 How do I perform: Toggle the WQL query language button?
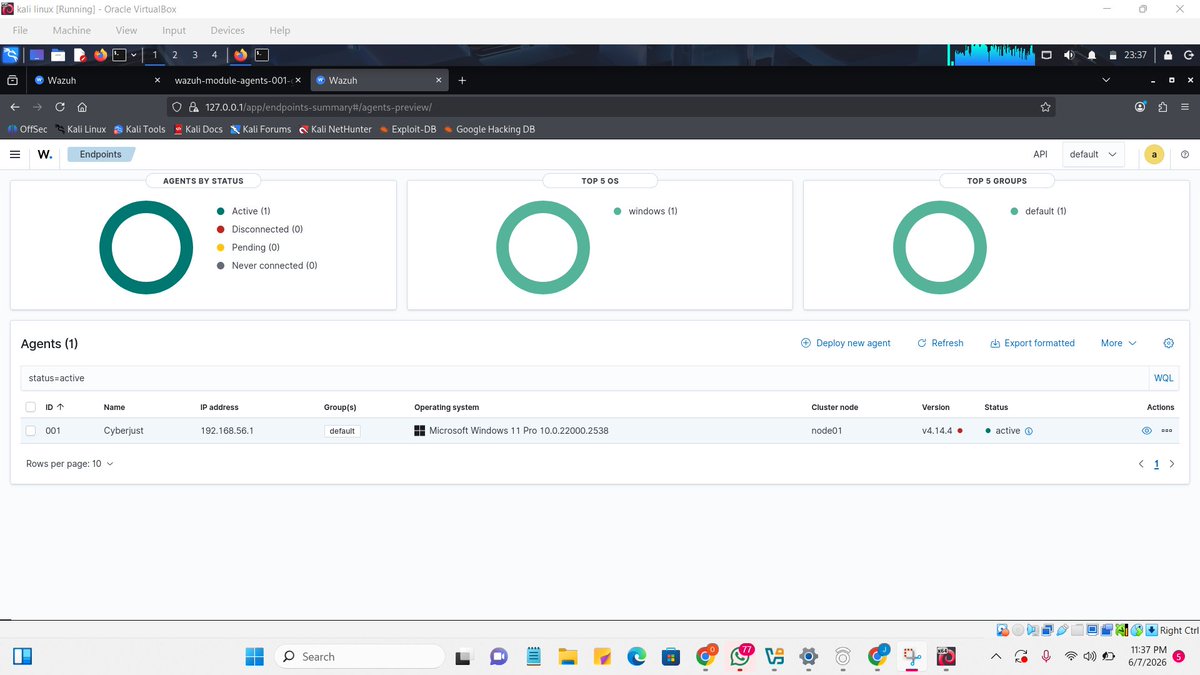[1164, 378]
